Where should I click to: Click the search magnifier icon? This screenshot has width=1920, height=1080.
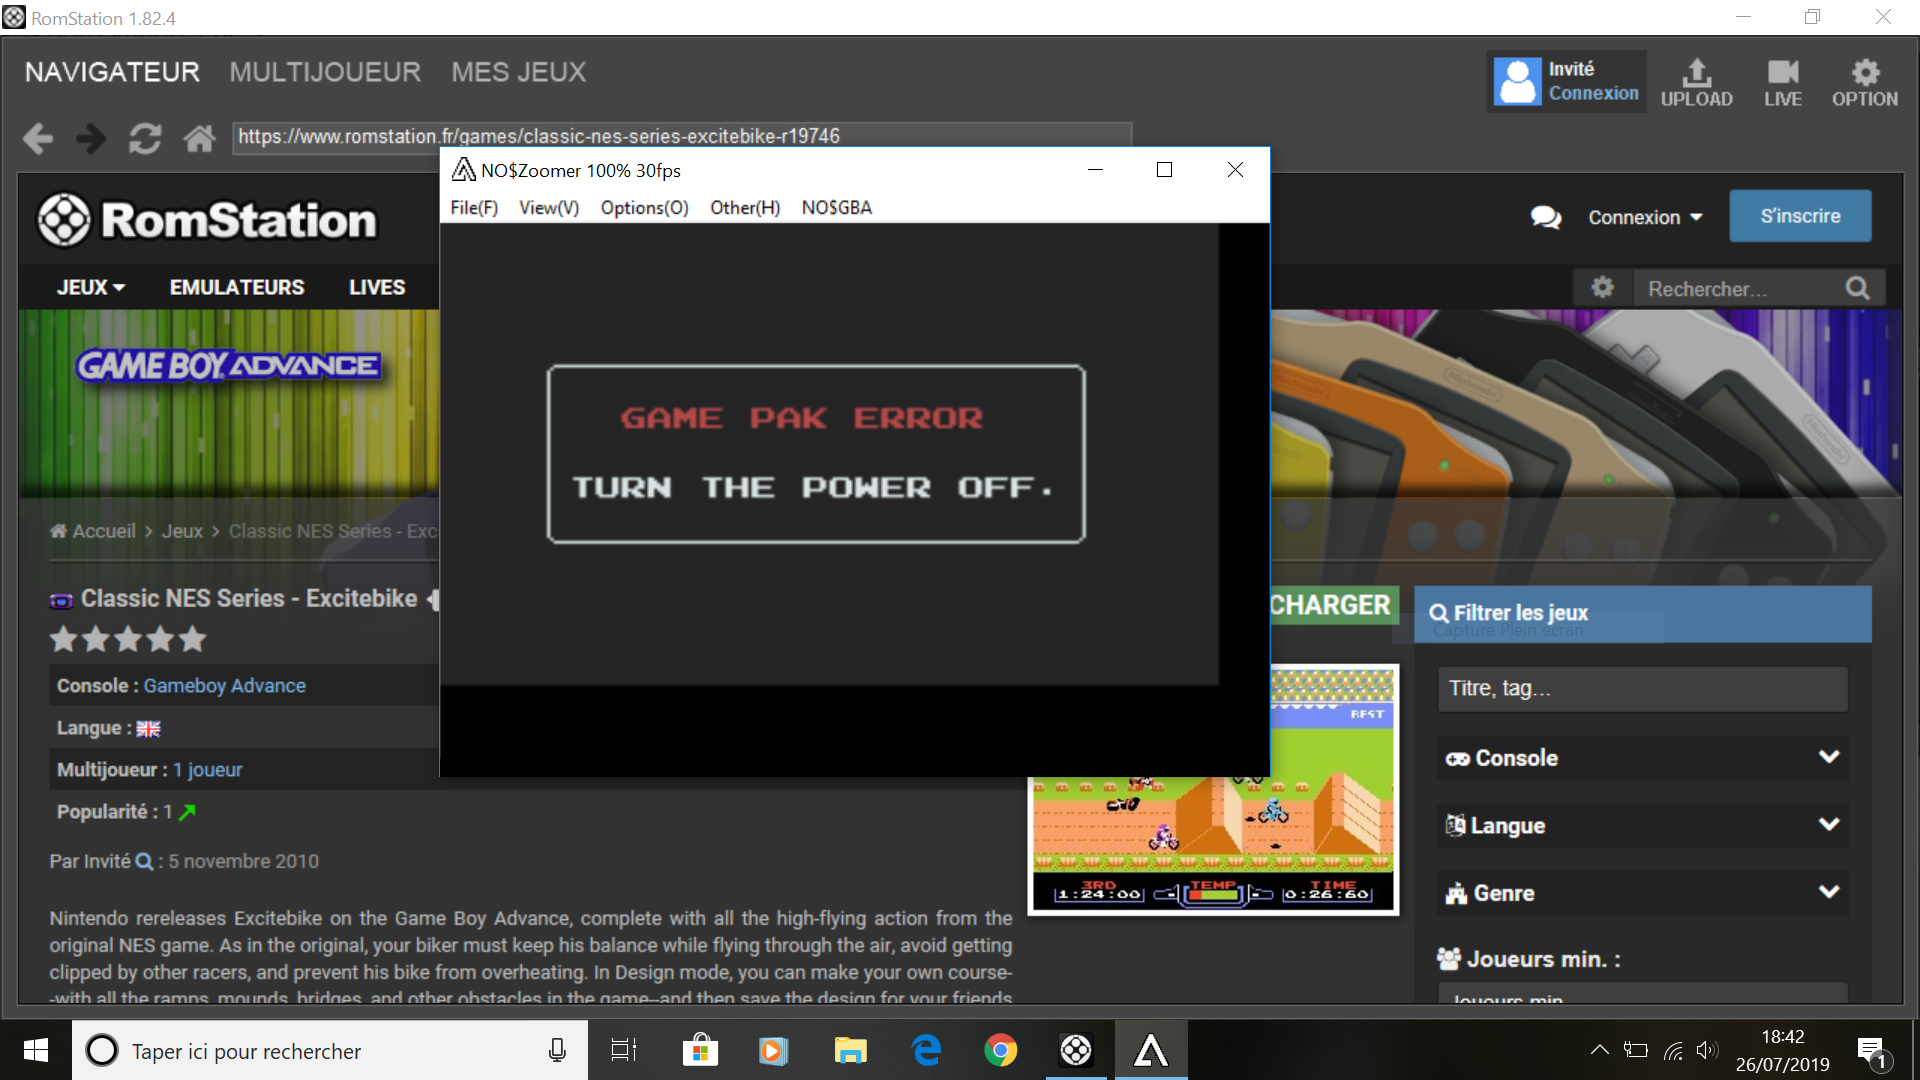pyautogui.click(x=1857, y=288)
